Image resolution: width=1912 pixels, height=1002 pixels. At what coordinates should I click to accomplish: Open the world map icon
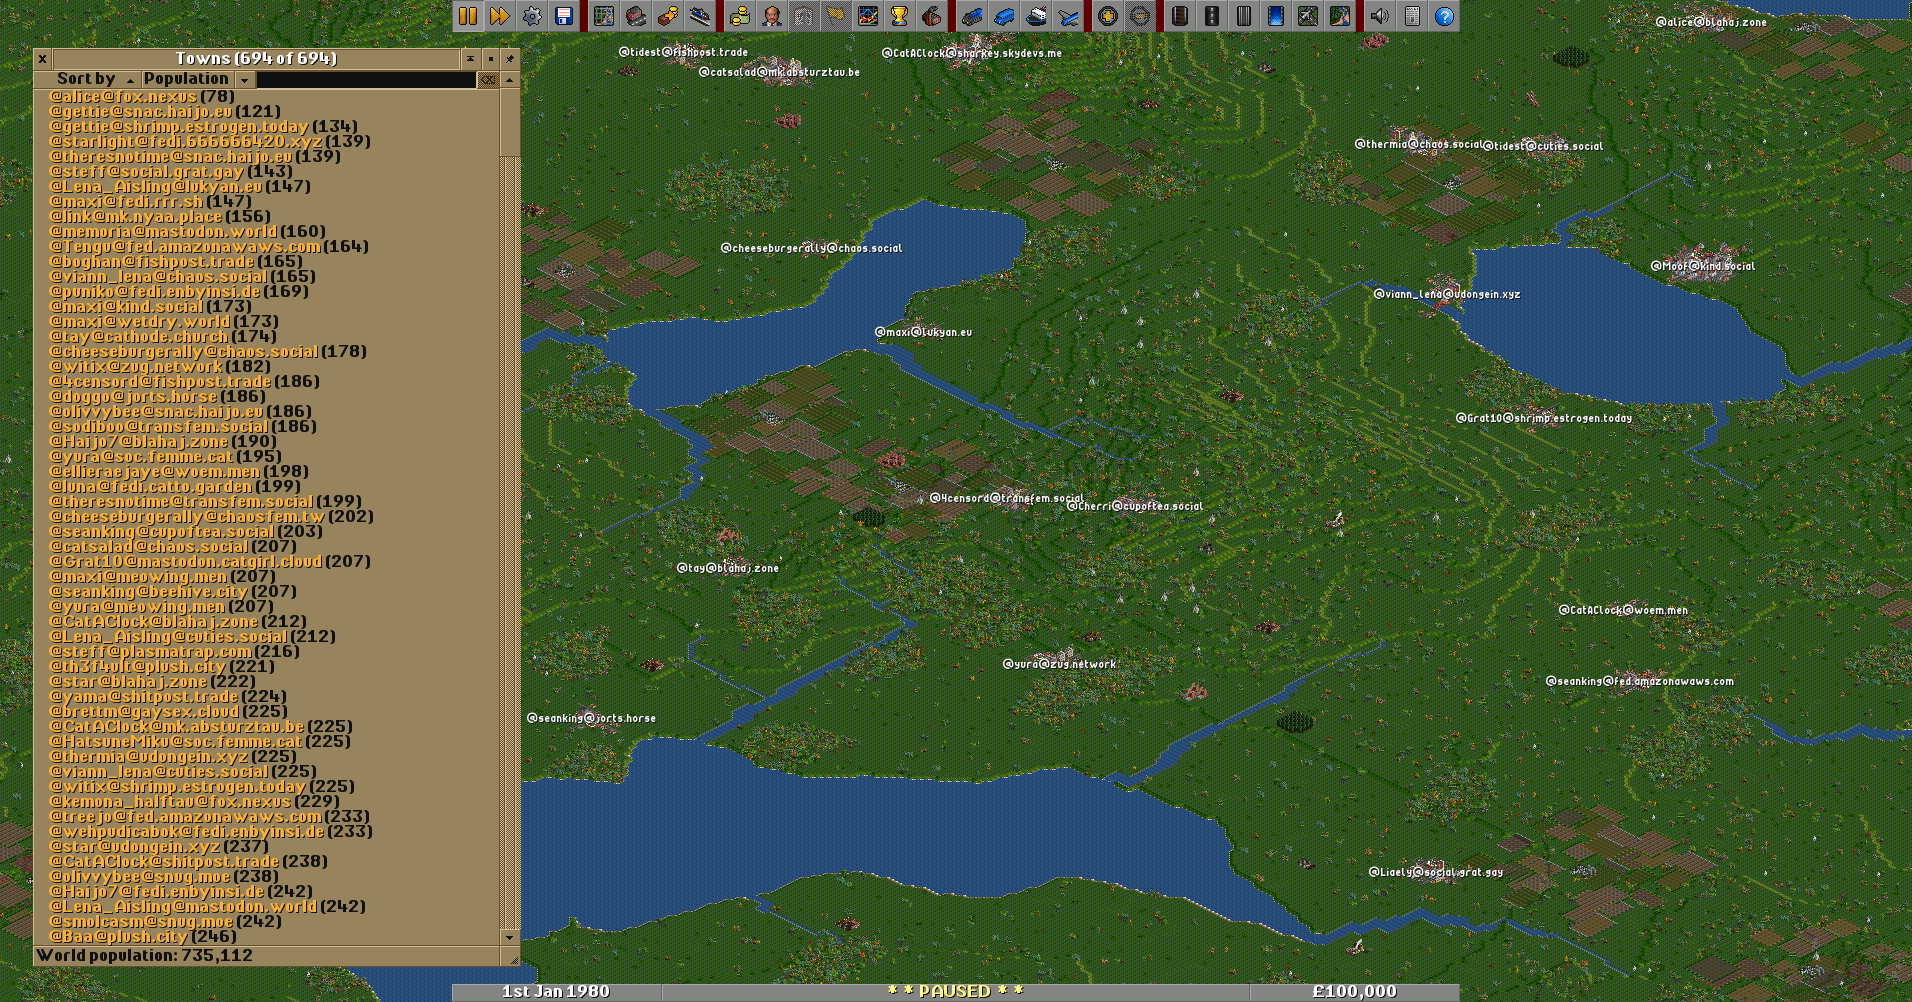click(x=604, y=16)
